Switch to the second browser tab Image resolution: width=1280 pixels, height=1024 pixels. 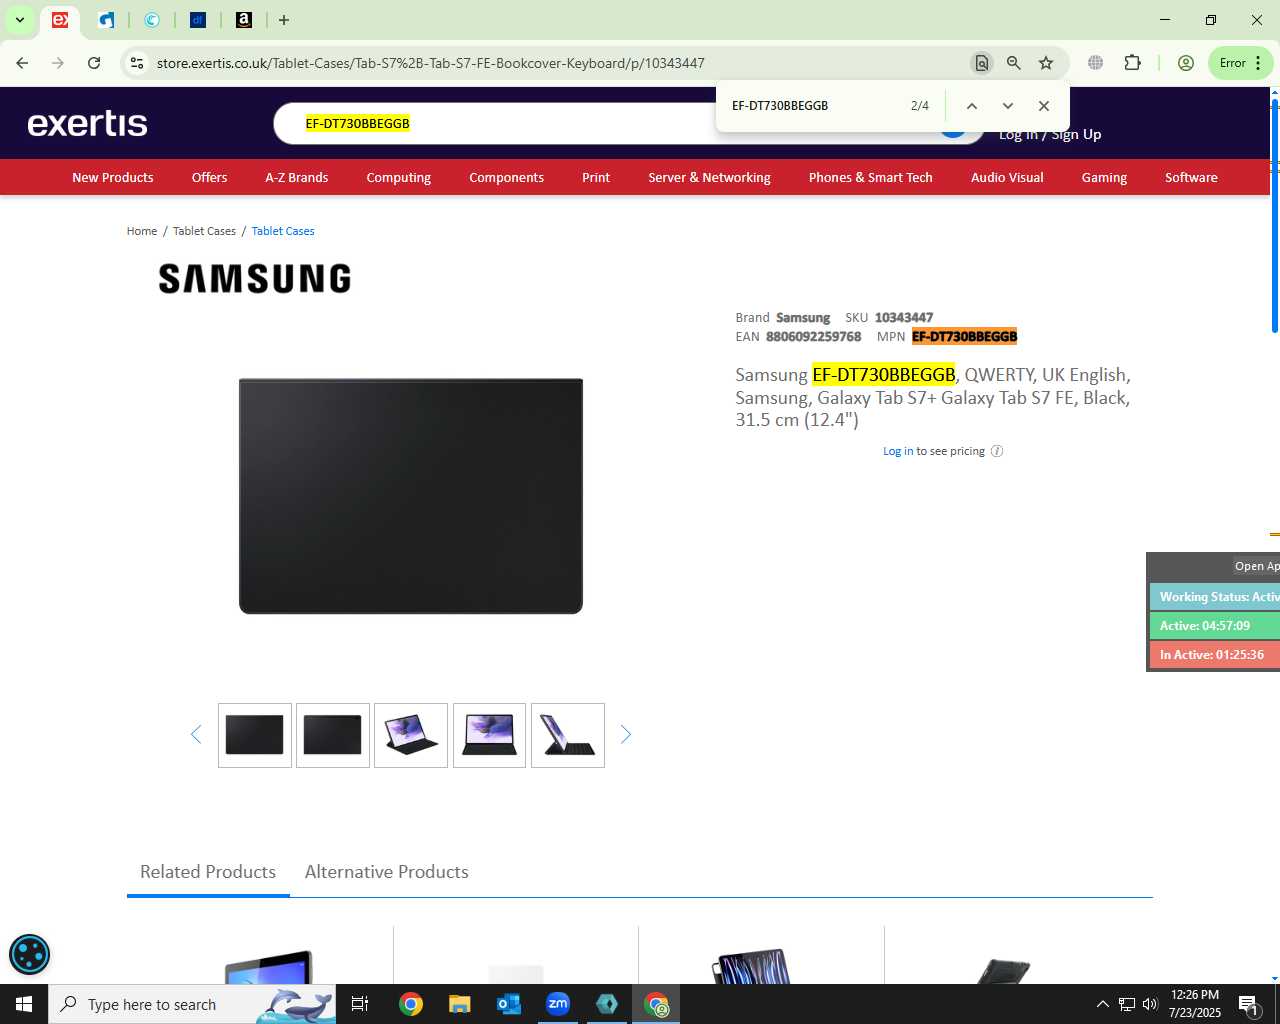106,20
